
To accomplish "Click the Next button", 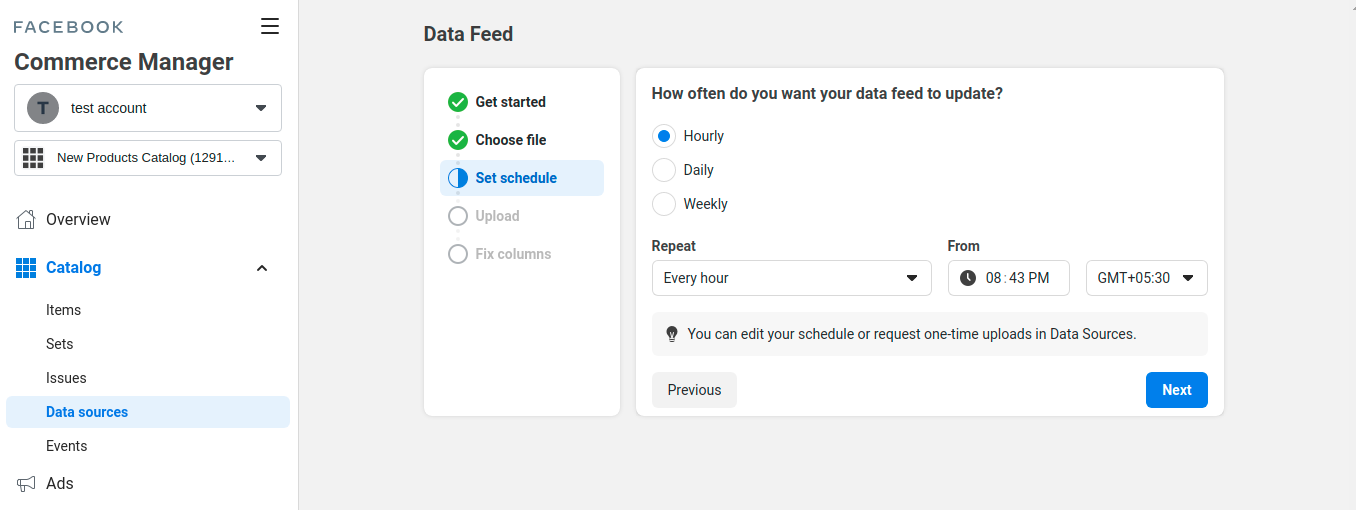I will point(1176,390).
